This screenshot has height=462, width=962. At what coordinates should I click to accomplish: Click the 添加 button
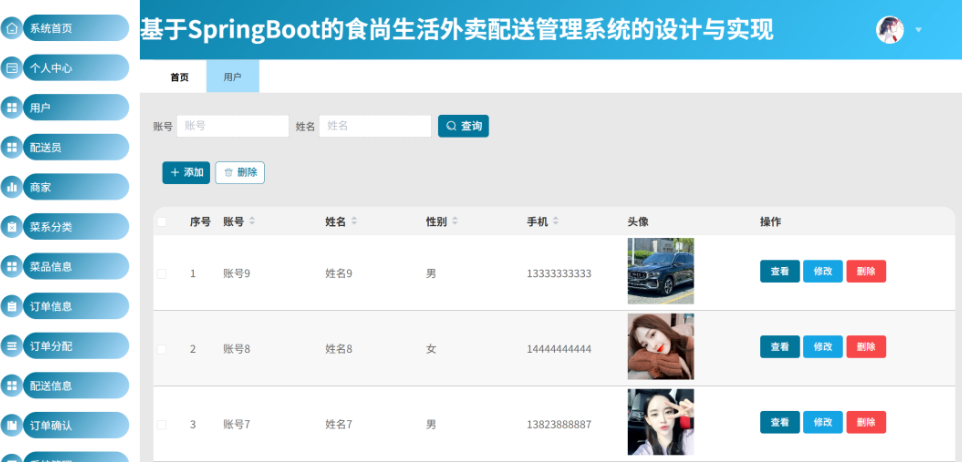point(186,172)
